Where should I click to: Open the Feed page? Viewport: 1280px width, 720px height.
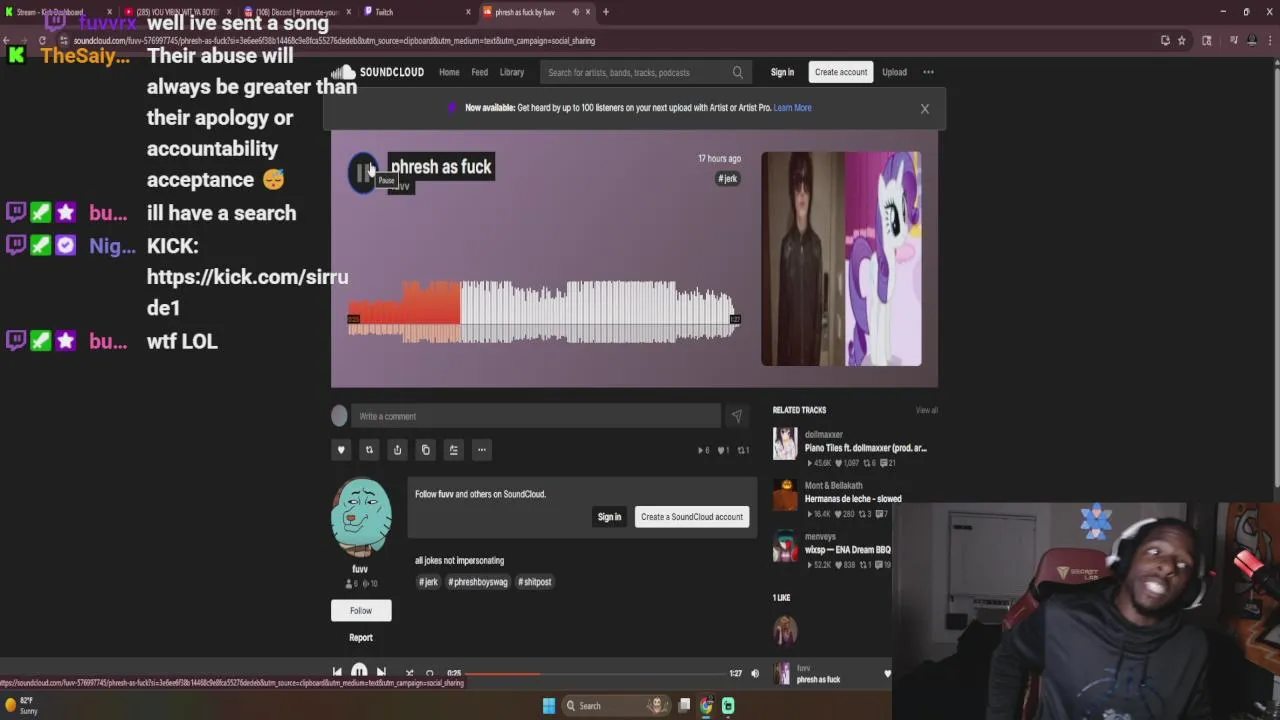(x=480, y=72)
